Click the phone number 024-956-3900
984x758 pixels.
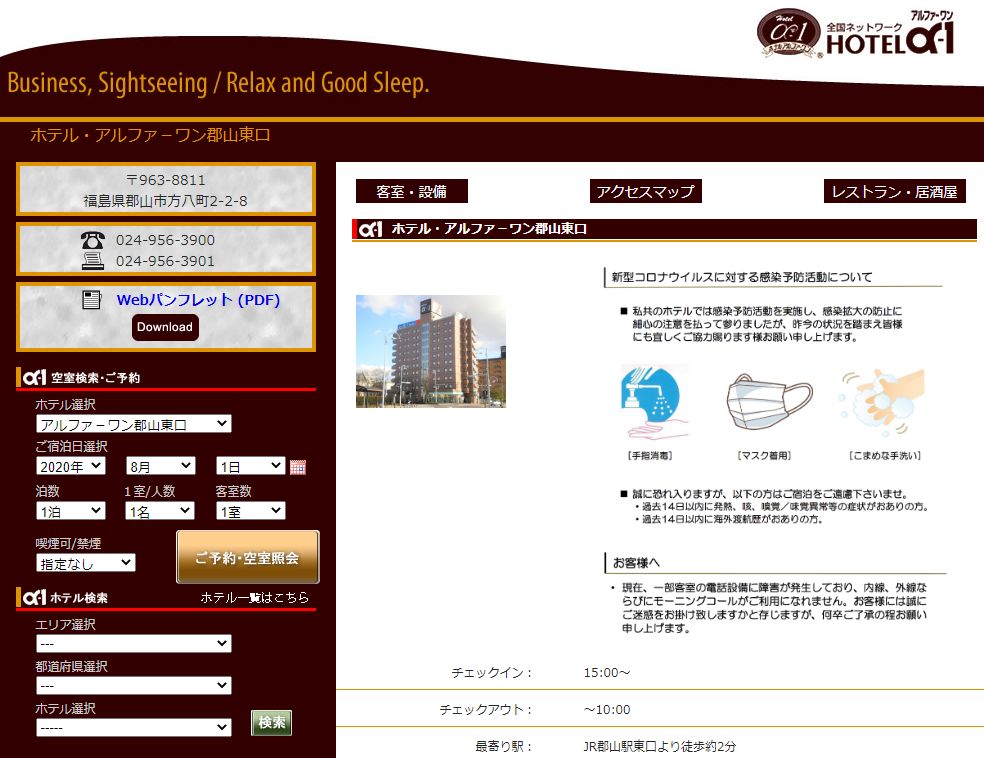coord(165,240)
